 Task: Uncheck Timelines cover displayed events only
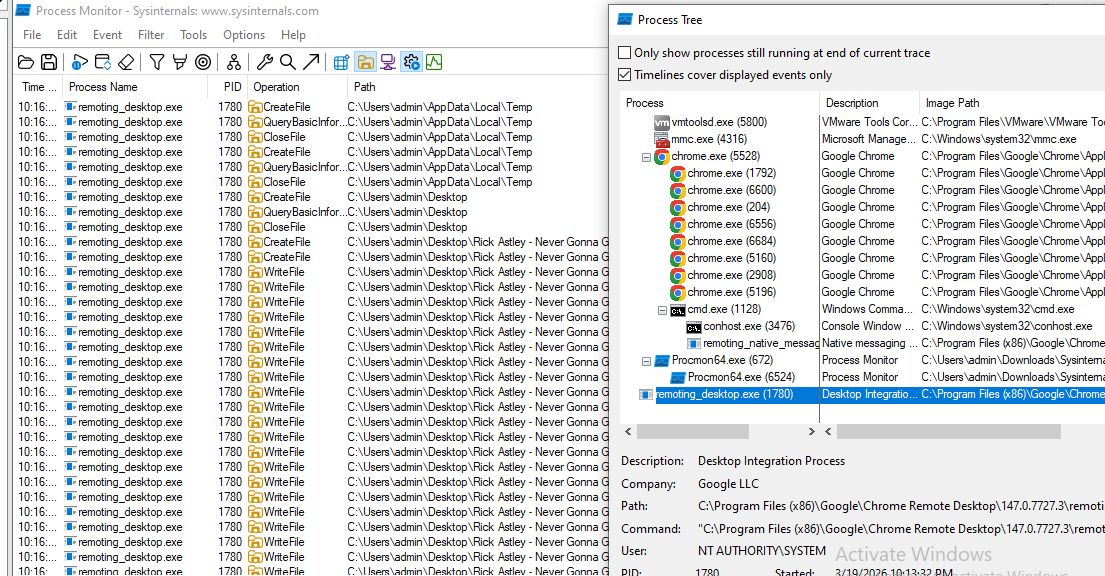click(x=624, y=74)
